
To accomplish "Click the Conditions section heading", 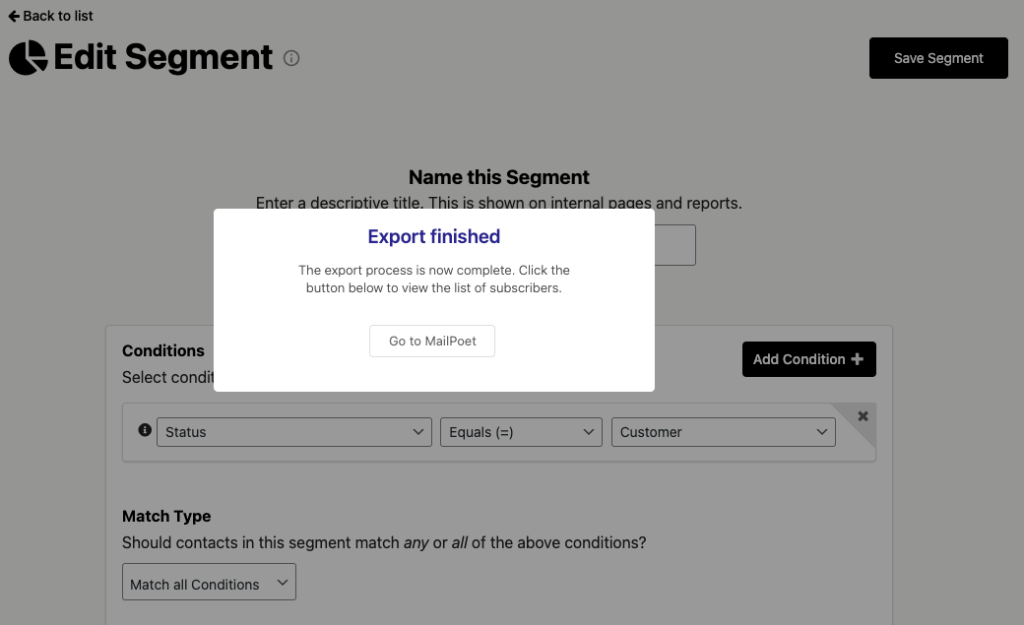I will (x=163, y=351).
